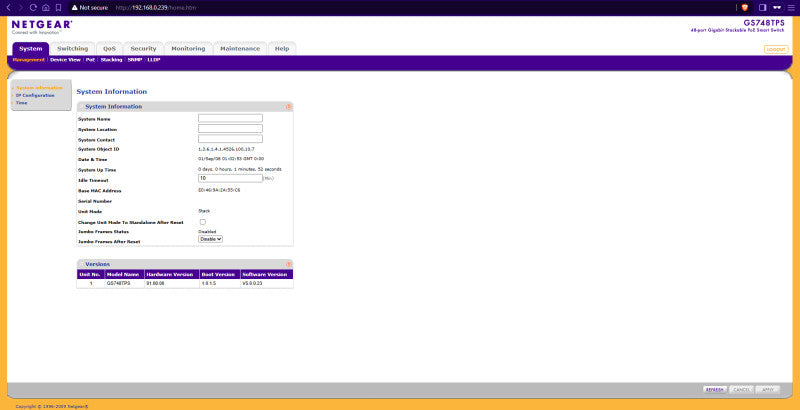Click the browser address bar URL
Image resolution: width=800 pixels, height=410 pixels.
tap(156, 8)
